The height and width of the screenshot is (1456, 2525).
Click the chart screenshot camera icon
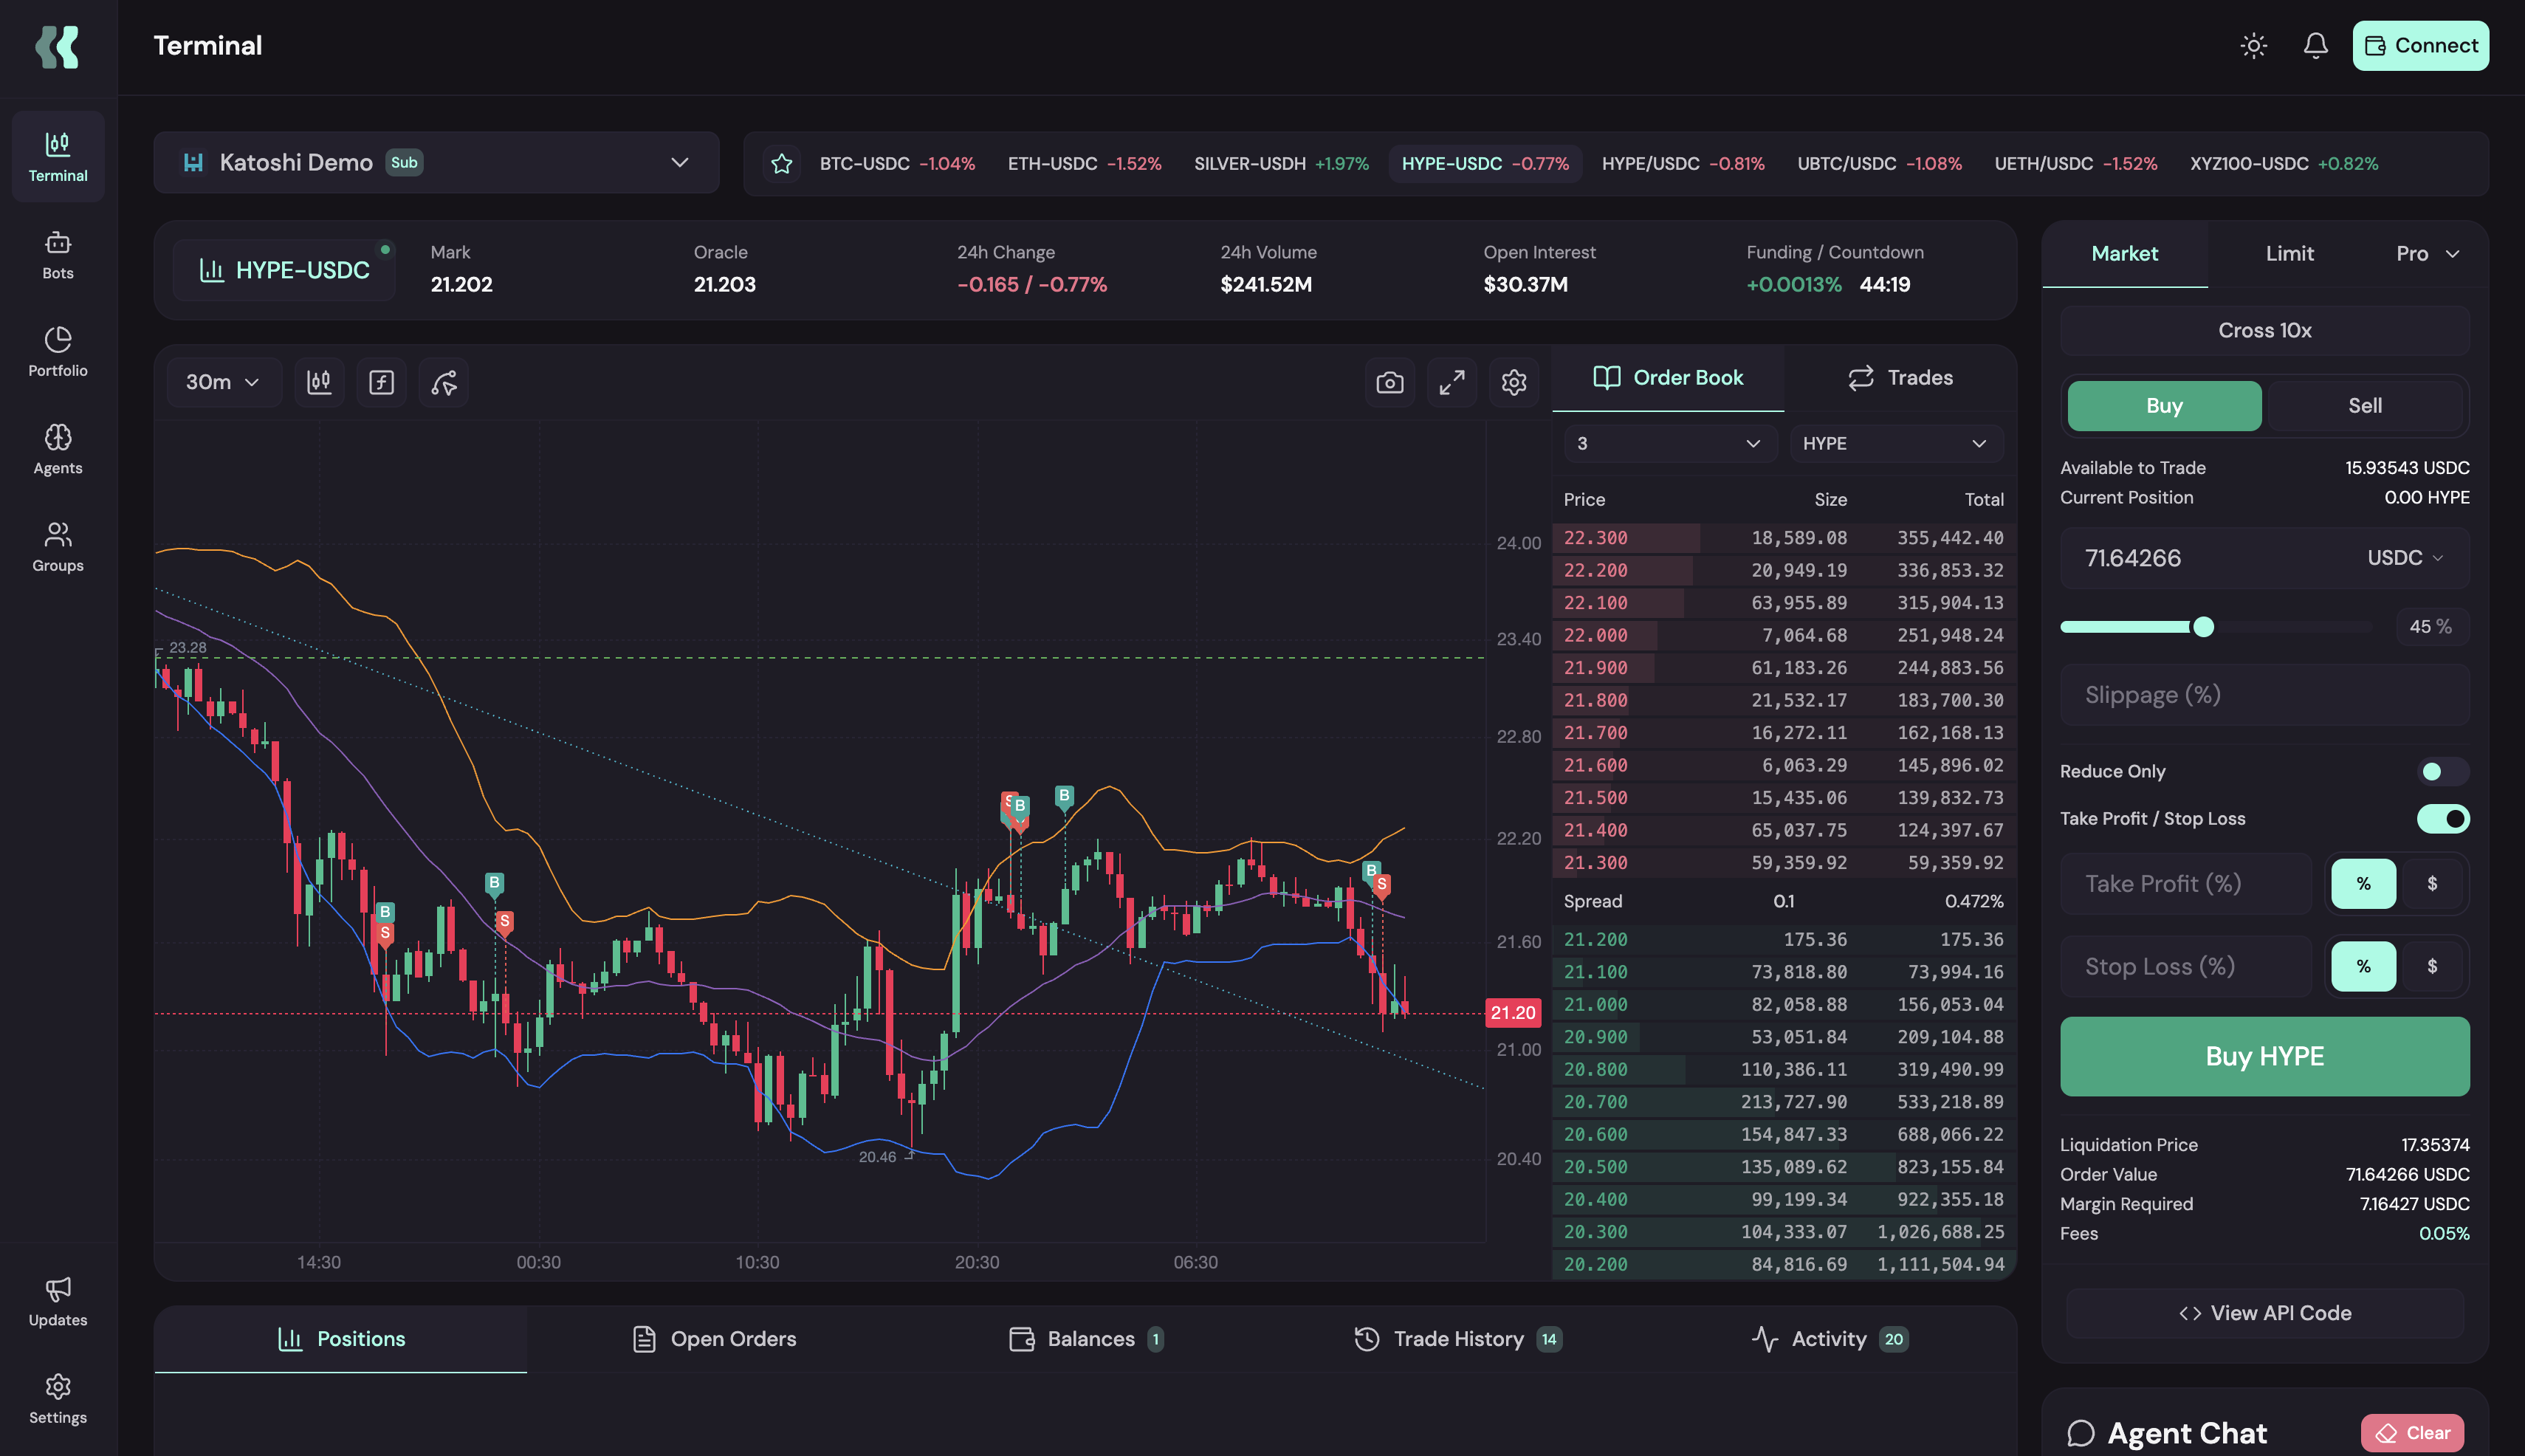click(1389, 382)
